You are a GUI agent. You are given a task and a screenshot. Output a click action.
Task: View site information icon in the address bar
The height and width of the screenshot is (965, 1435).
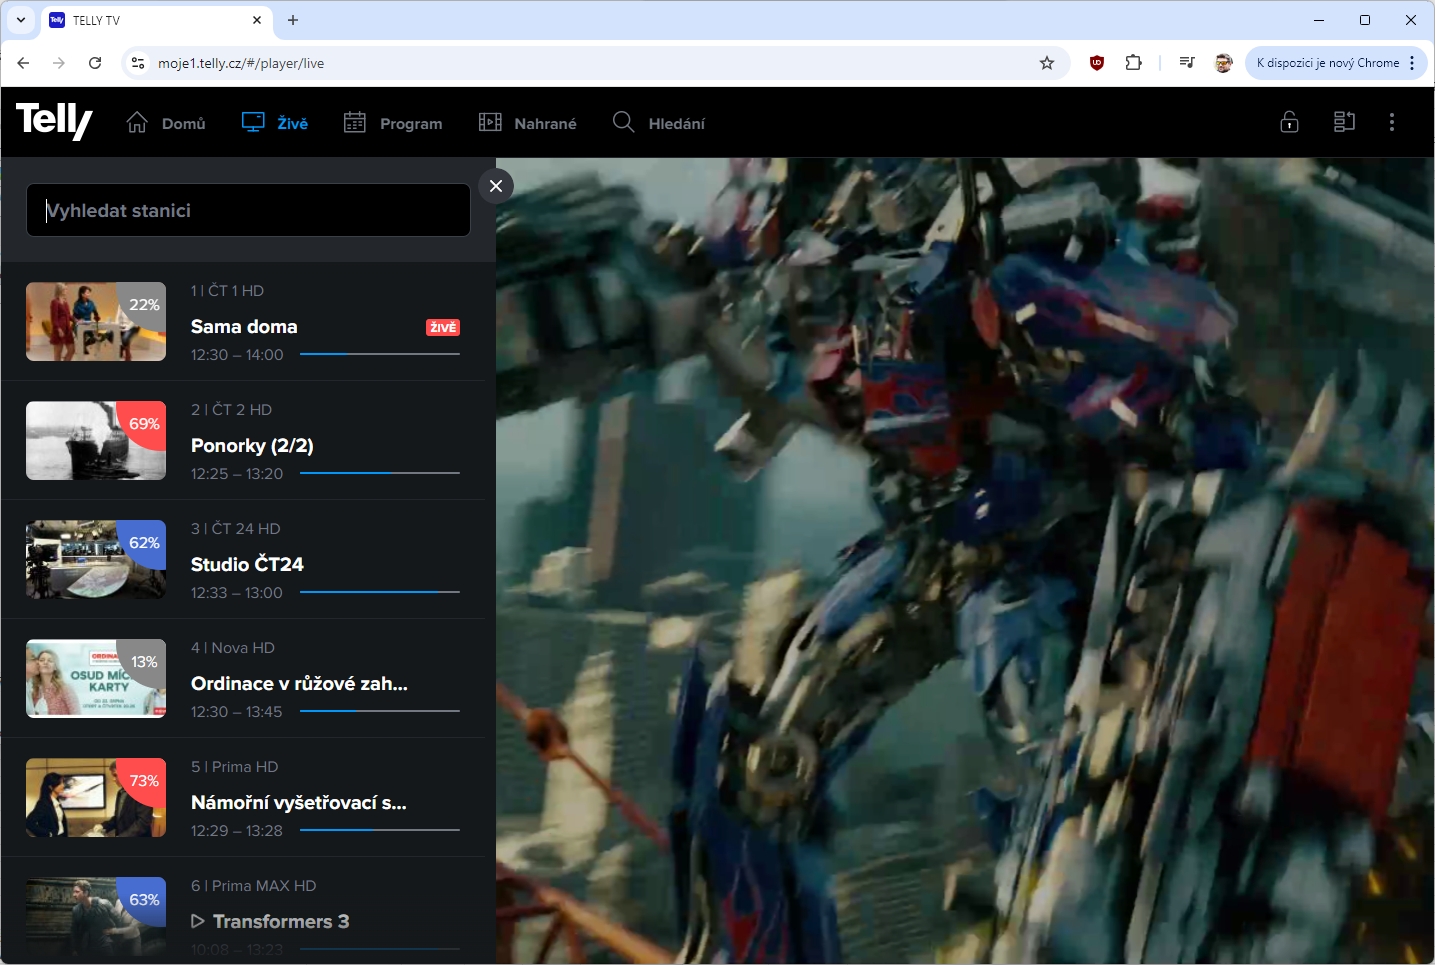click(138, 63)
